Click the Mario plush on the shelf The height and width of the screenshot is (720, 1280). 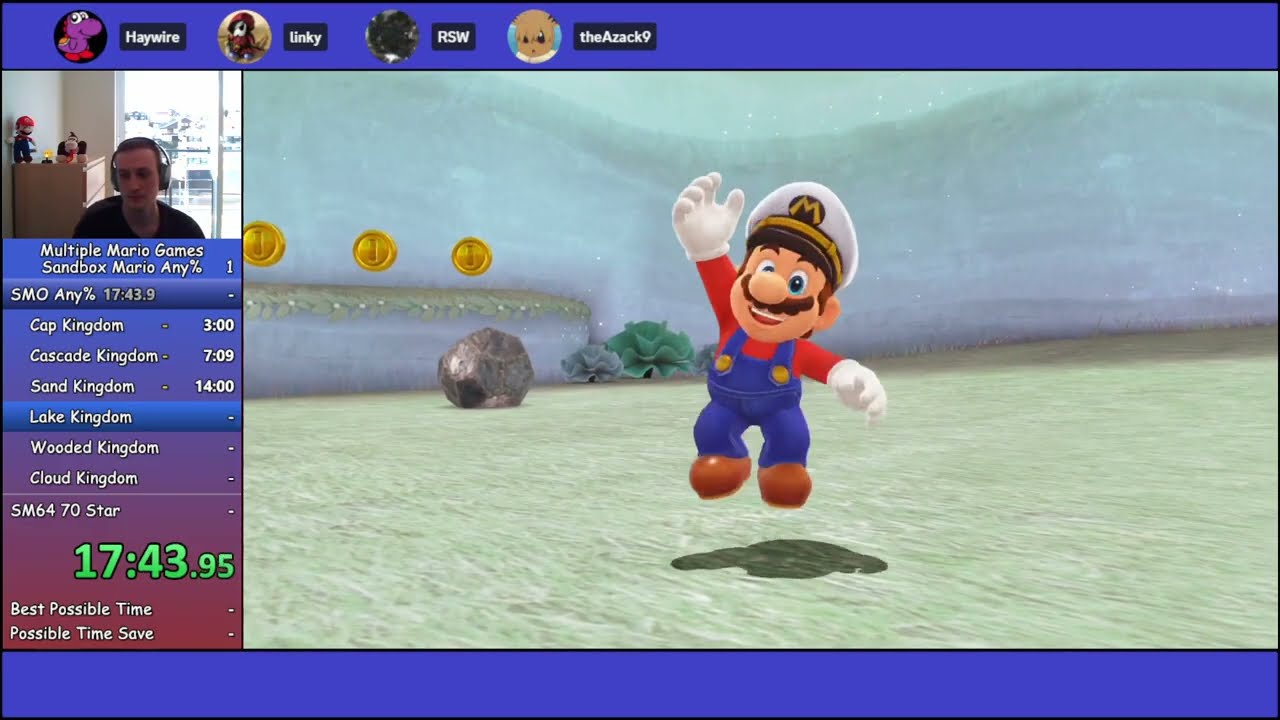coord(23,138)
